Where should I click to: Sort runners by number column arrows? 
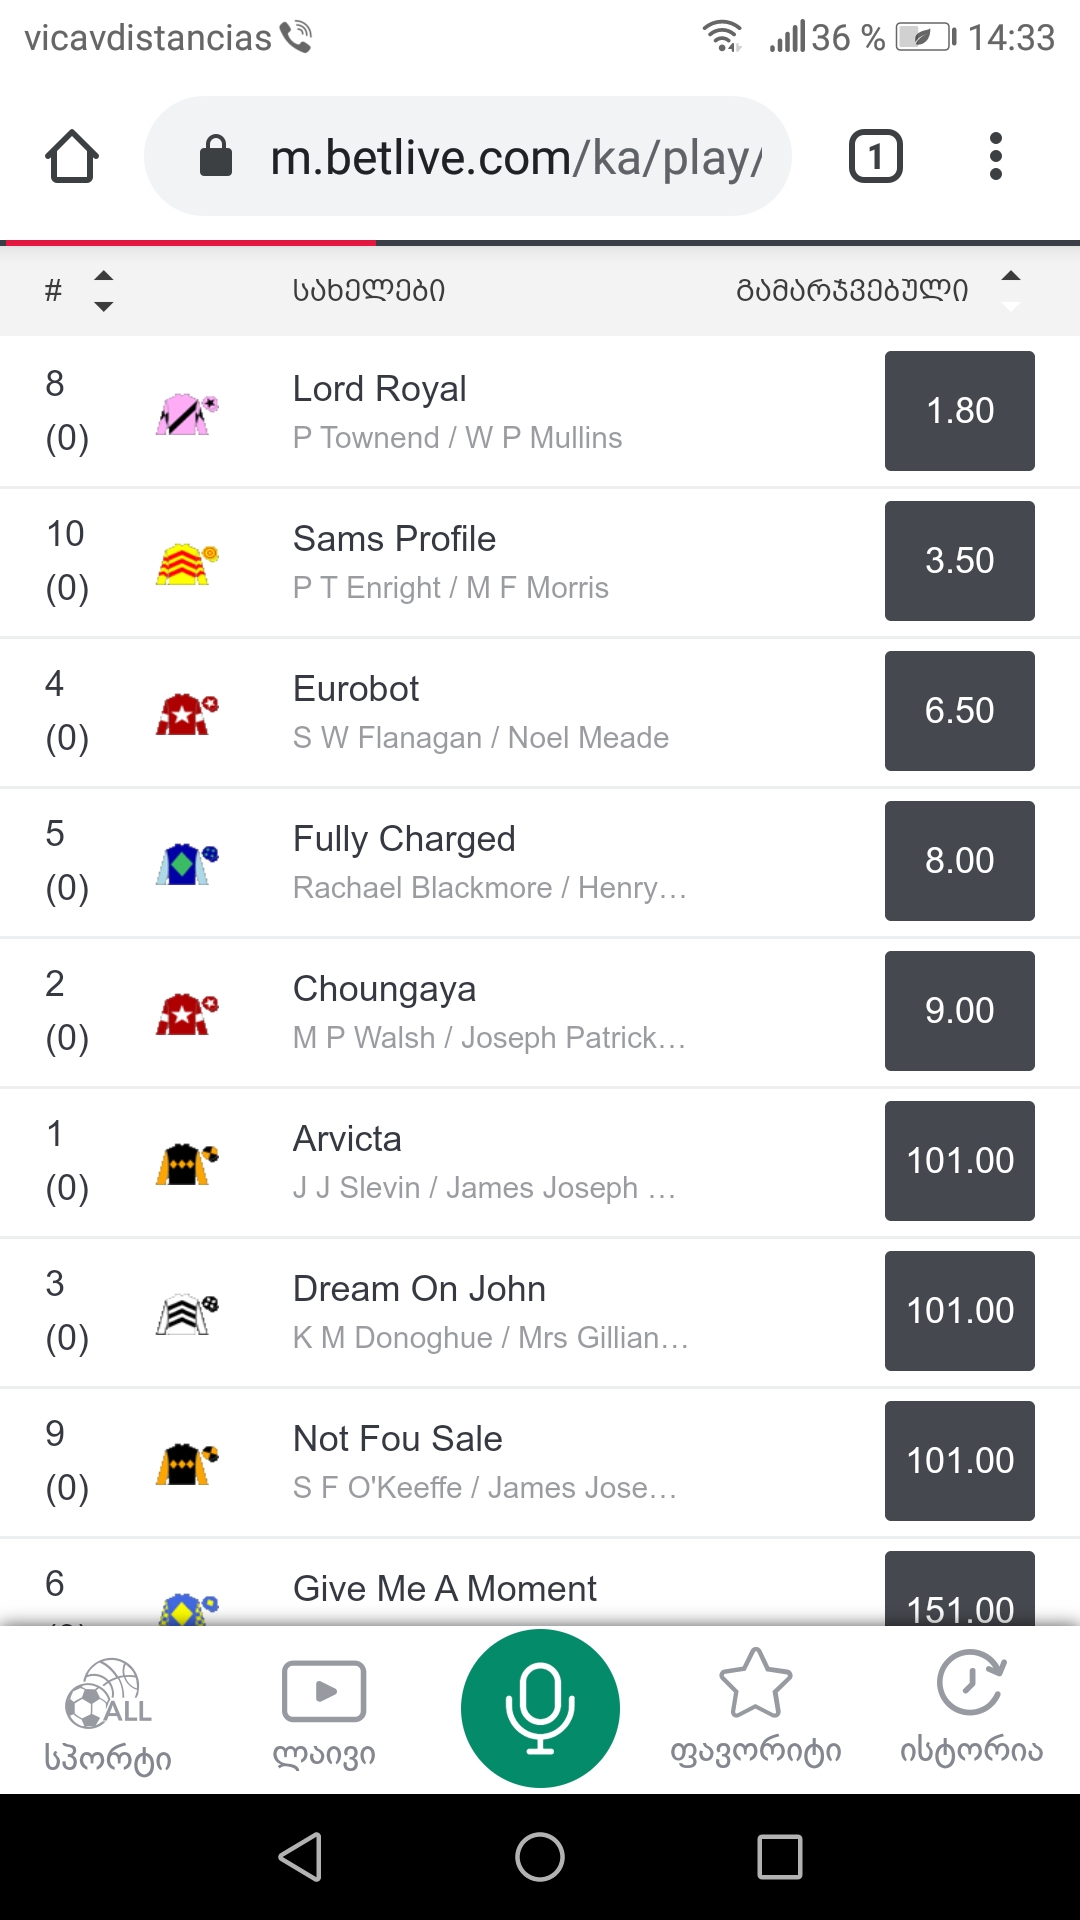pos(103,291)
